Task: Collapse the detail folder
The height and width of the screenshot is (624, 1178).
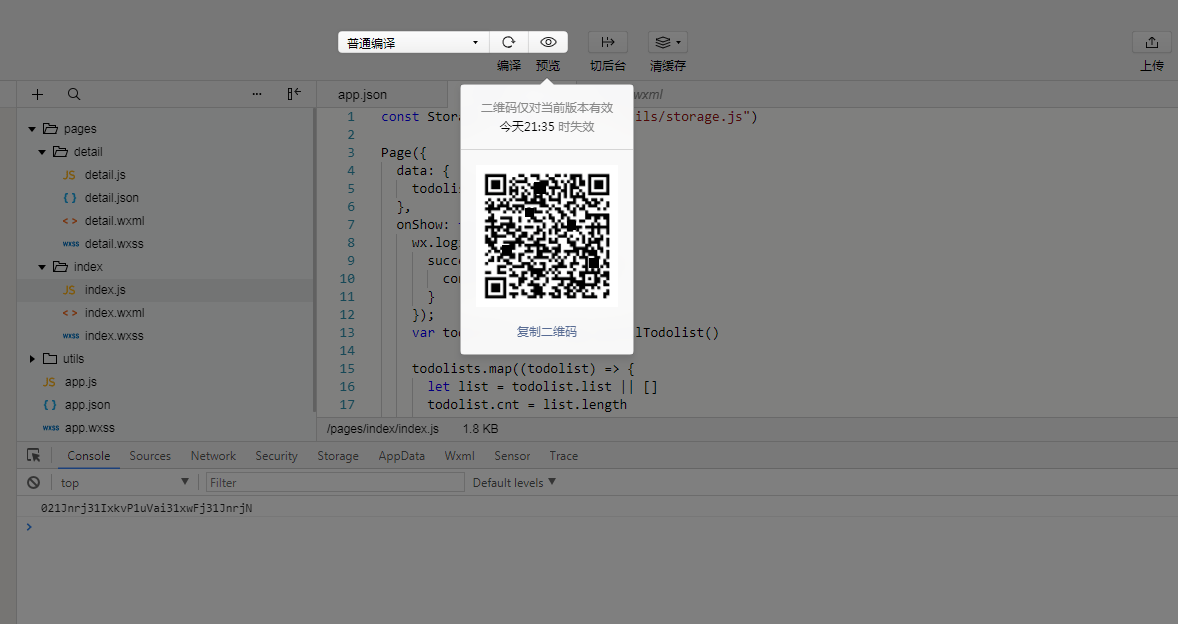Action: pyautogui.click(x=42, y=152)
